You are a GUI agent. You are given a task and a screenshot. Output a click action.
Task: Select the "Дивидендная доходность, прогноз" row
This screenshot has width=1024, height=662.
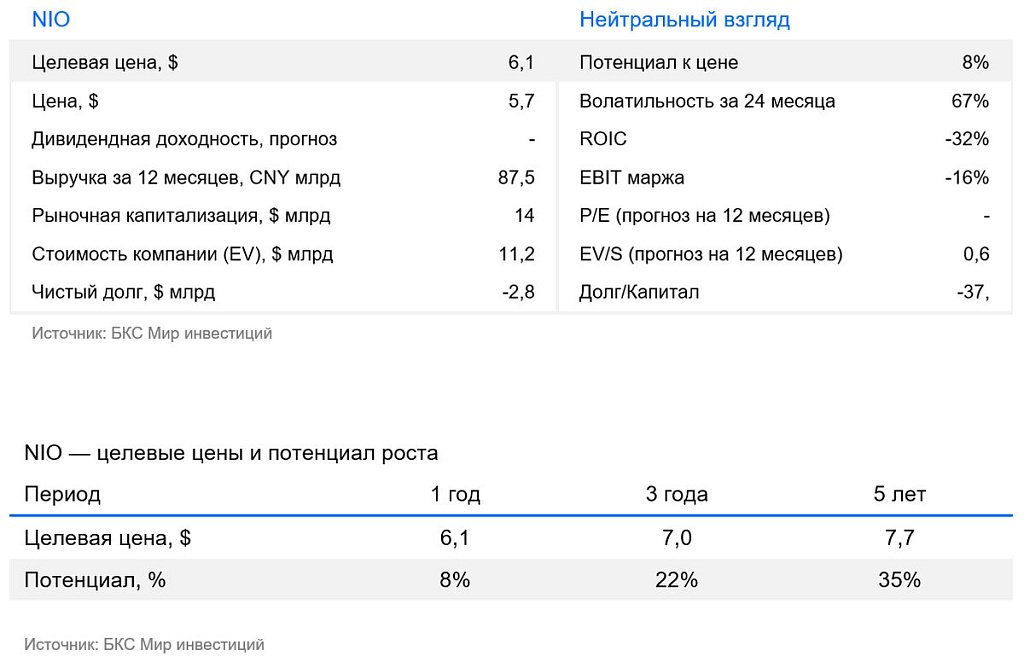coord(184,139)
